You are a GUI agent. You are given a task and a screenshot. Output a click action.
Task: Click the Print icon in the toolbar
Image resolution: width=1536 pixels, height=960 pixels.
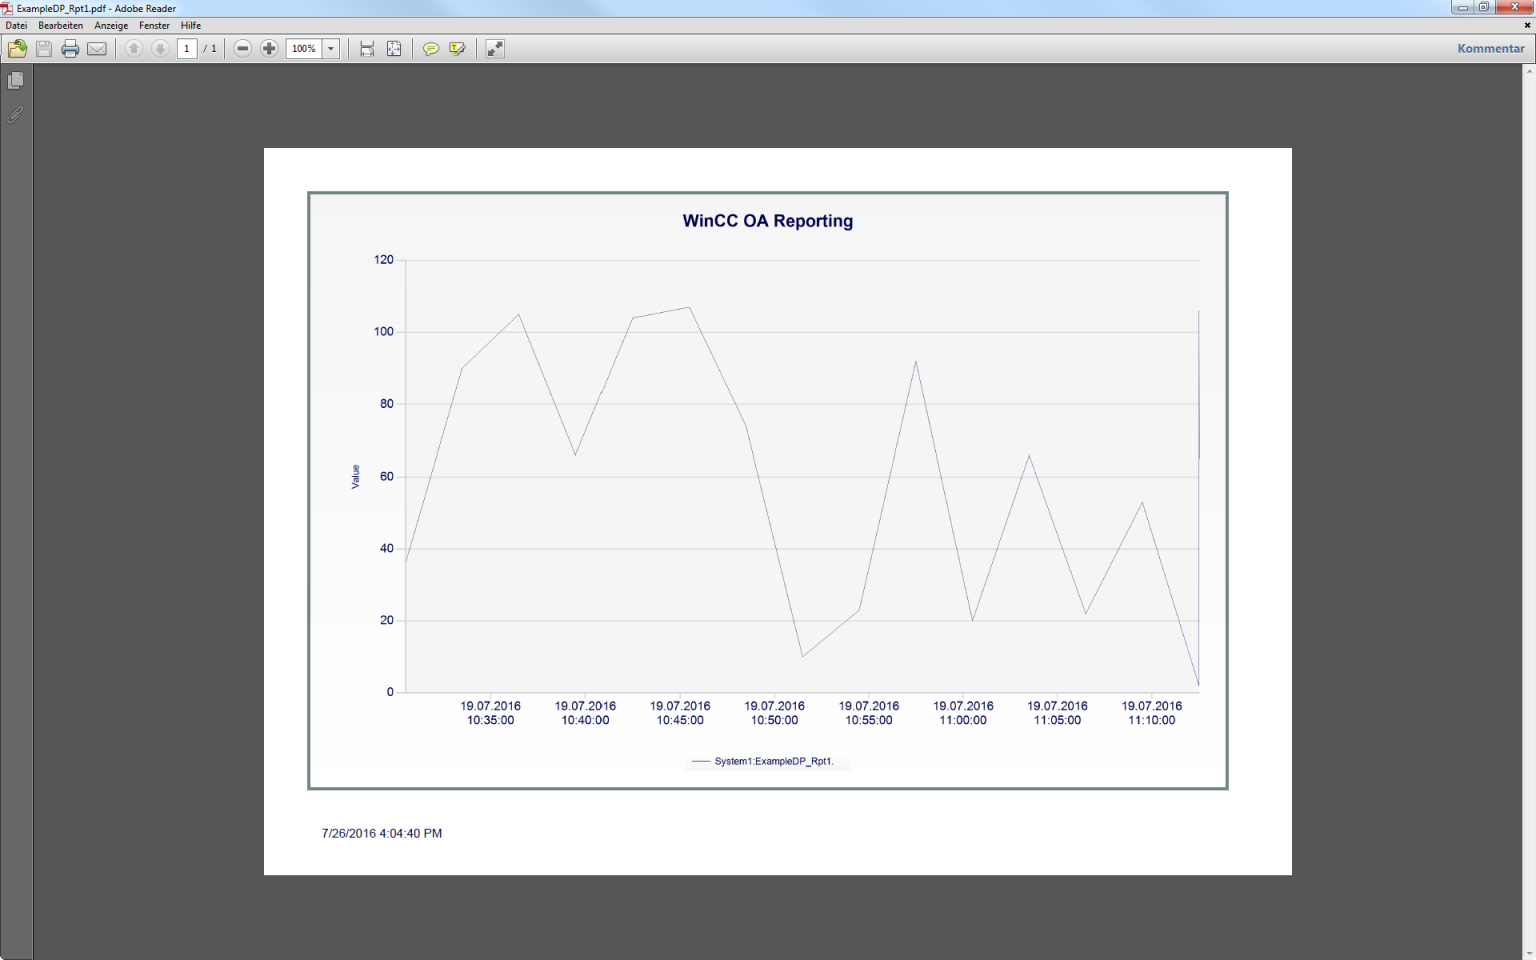click(70, 48)
